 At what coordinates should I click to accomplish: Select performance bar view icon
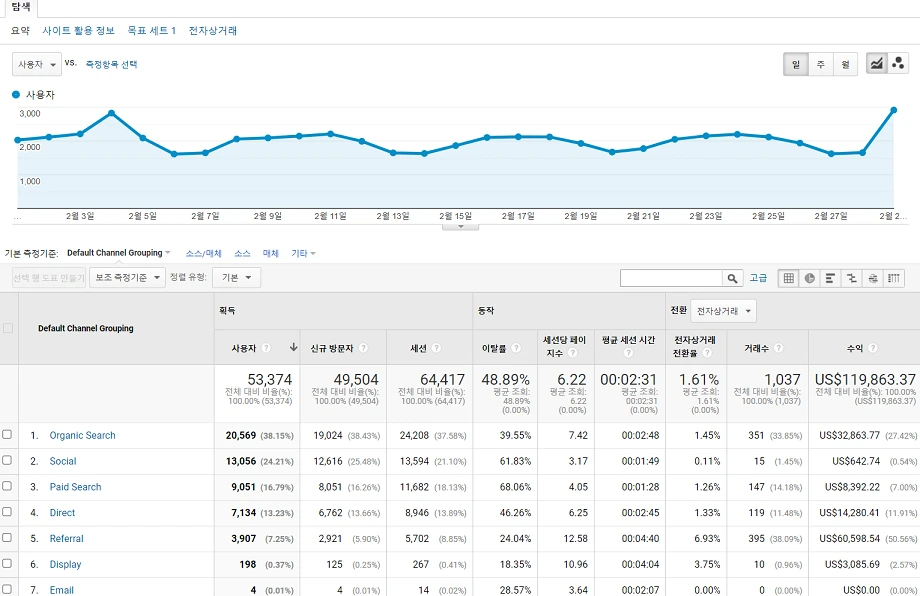click(830, 278)
